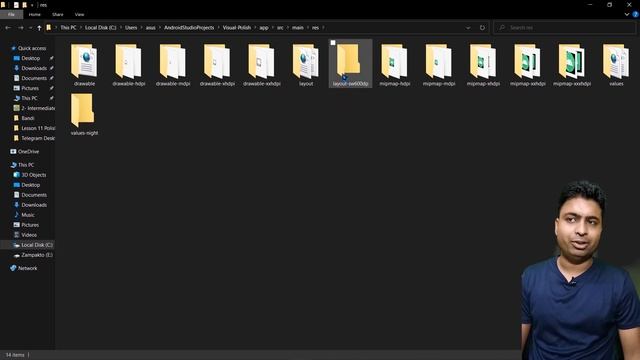Viewport: 640px width, 360px height.
Task: Open the mipmap-xhdpi folder
Action: coord(483,65)
